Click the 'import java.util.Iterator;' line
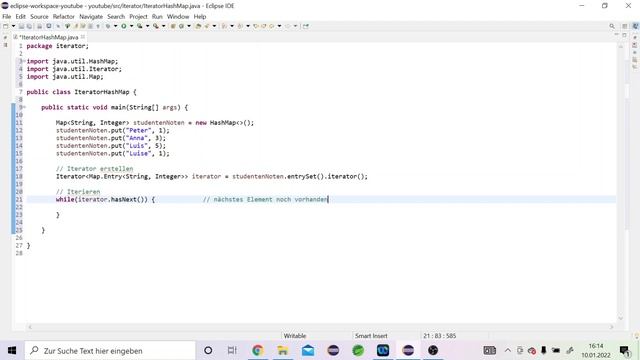 74,69
